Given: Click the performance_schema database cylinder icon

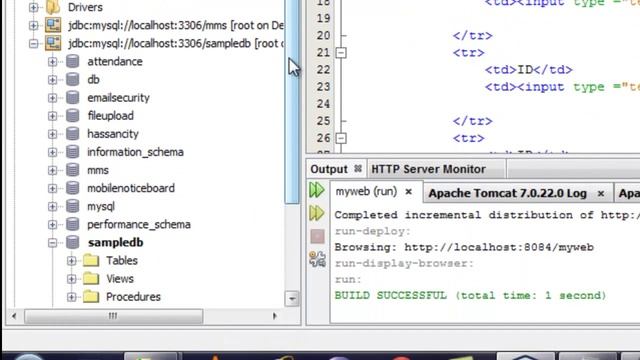Looking at the screenshot, I should coord(72,224).
